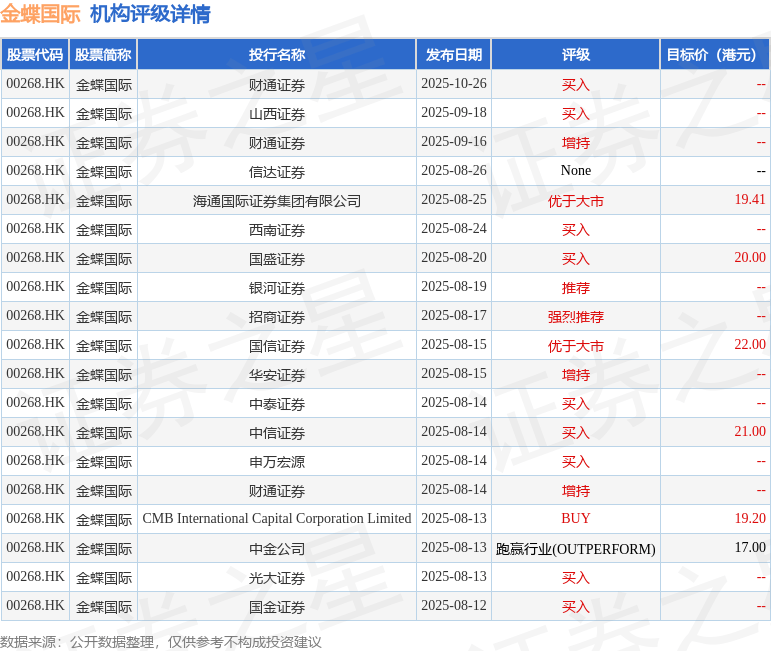Viewport: 771px width, 651px height.
Task: Click target price 19.41
Action: coord(750,200)
